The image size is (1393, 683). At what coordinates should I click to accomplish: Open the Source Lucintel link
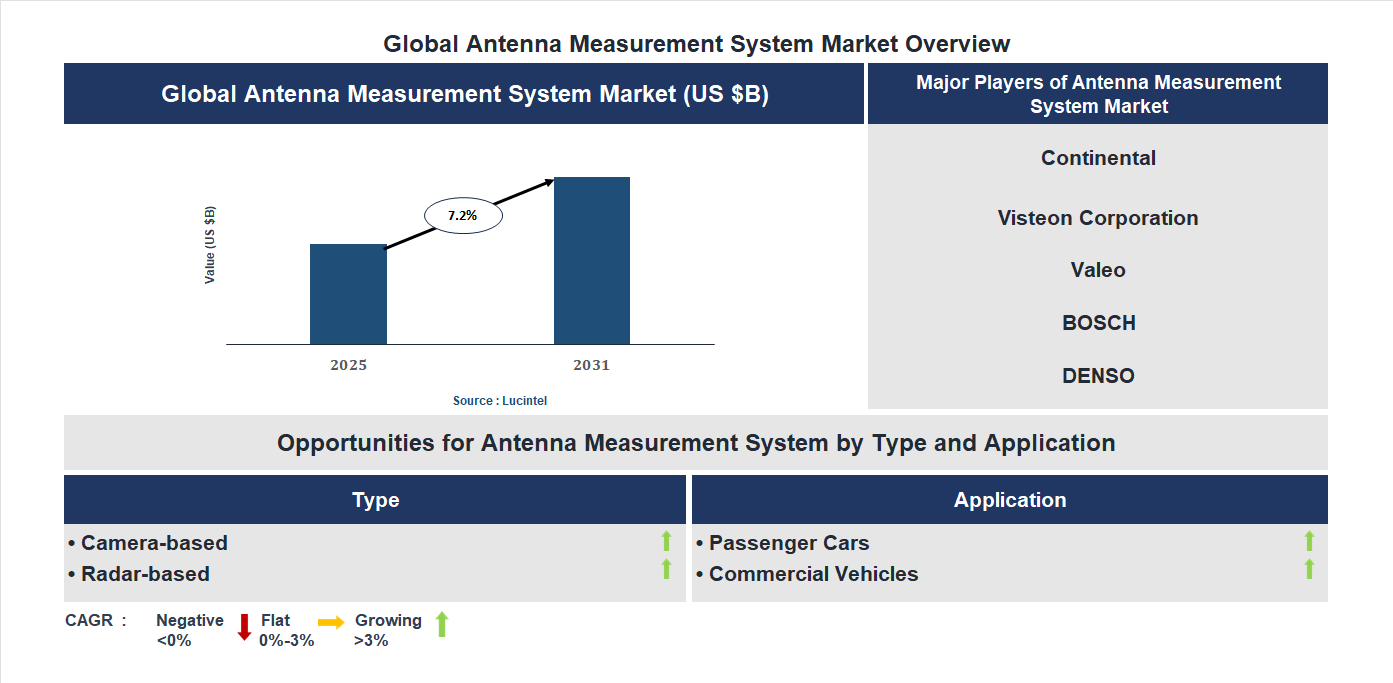point(499,400)
